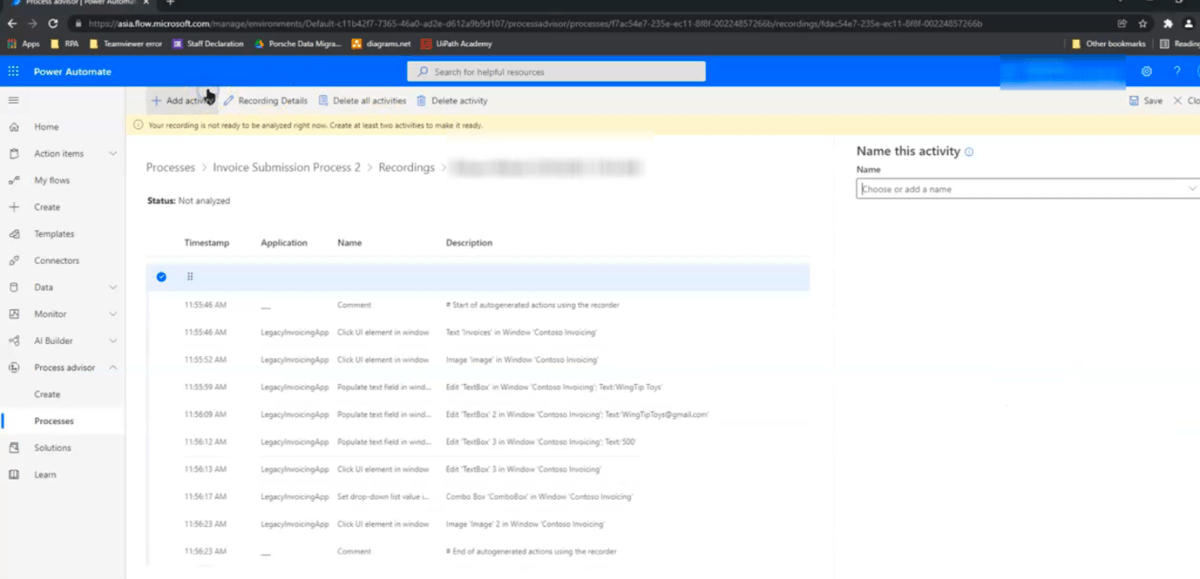Select the Image 'Image 2' description row
This screenshot has width=1200, height=579.
pos(478,523)
